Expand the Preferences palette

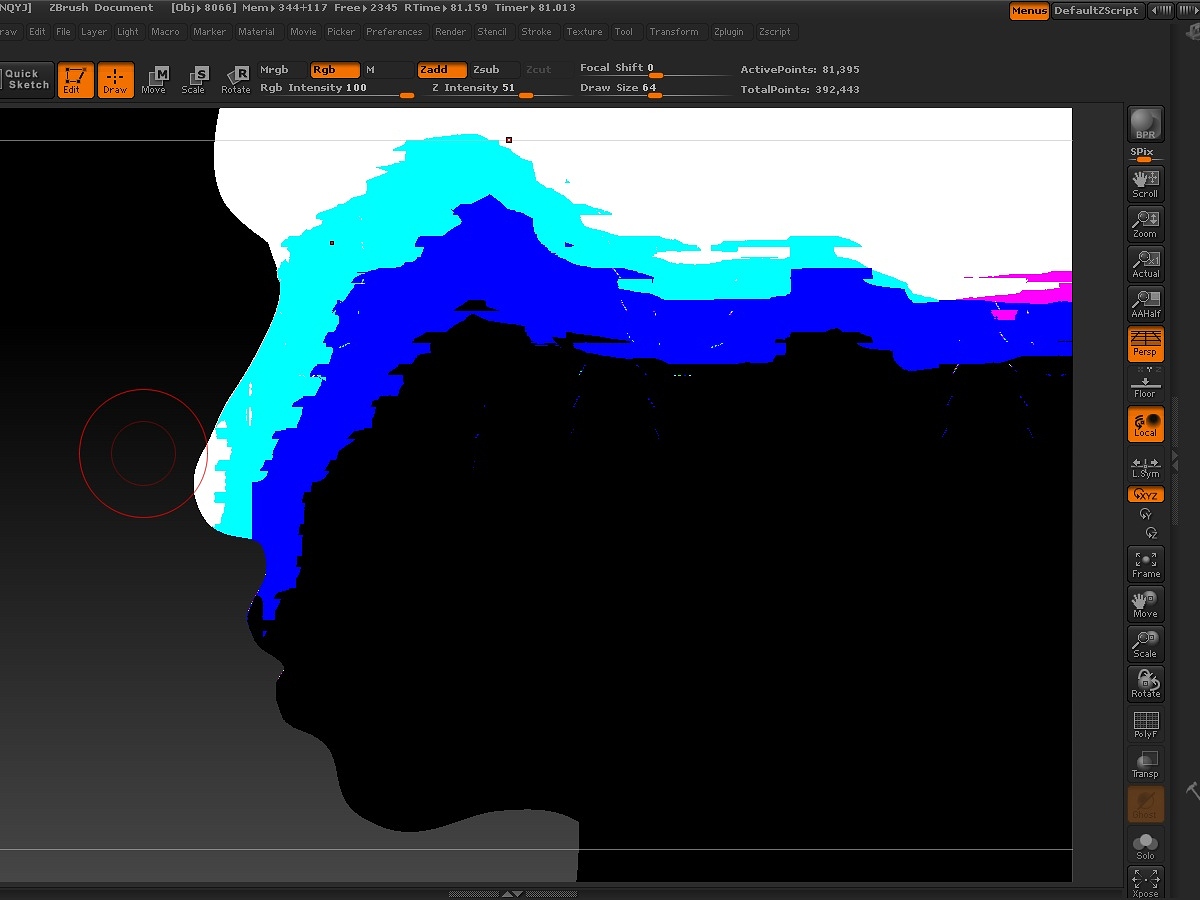[394, 32]
